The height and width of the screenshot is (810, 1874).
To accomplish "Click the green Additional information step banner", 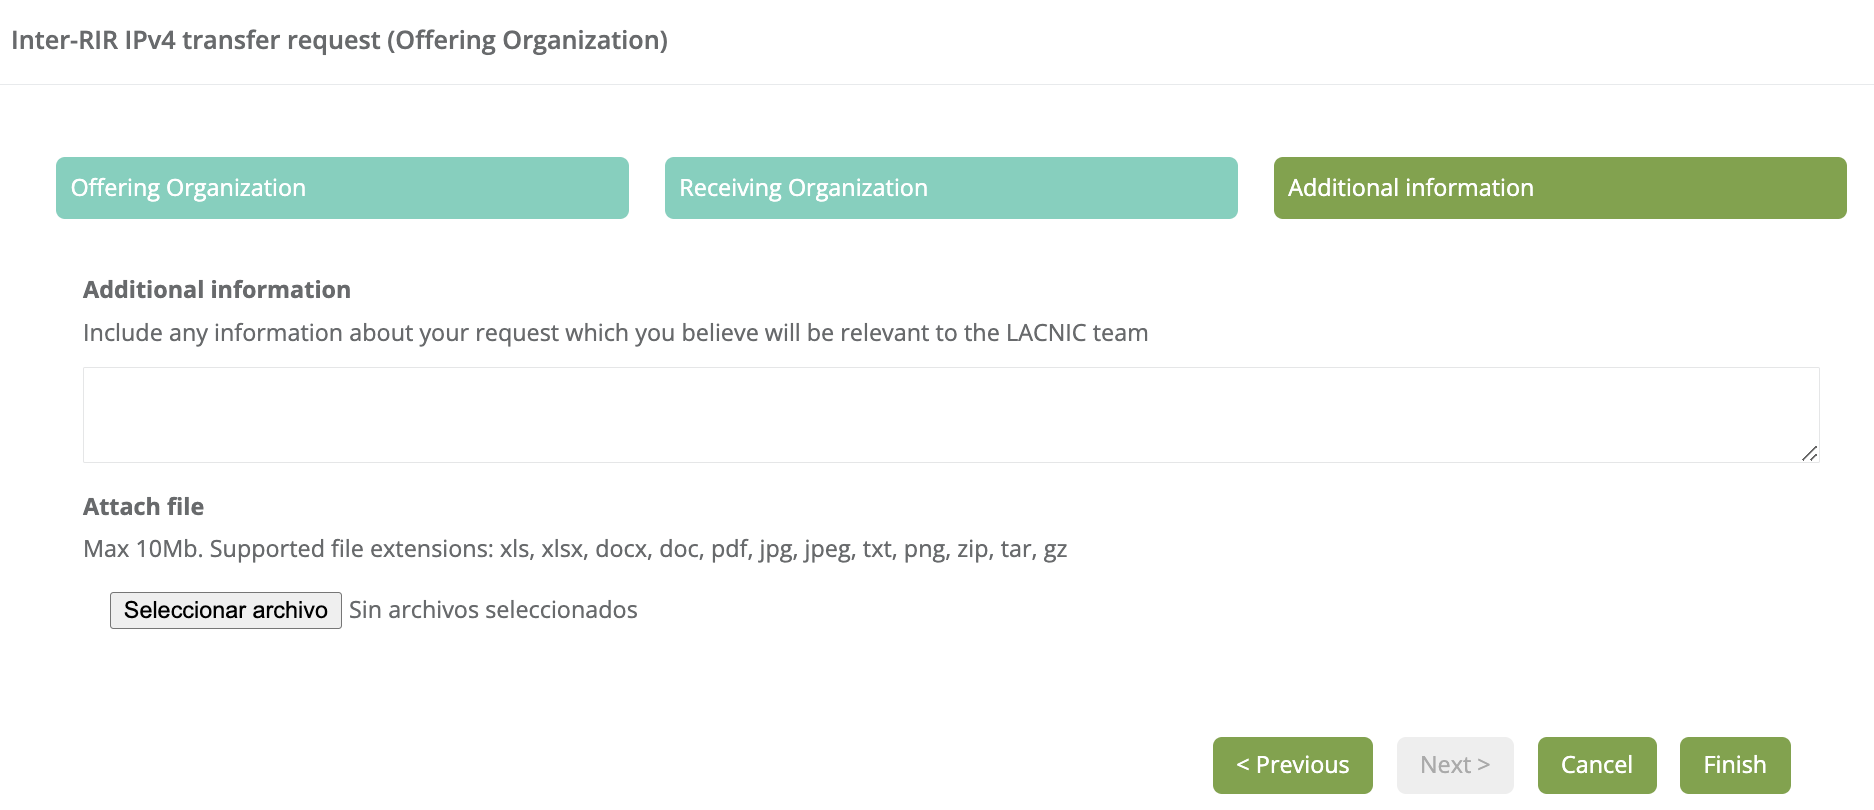I will click(x=1558, y=188).
